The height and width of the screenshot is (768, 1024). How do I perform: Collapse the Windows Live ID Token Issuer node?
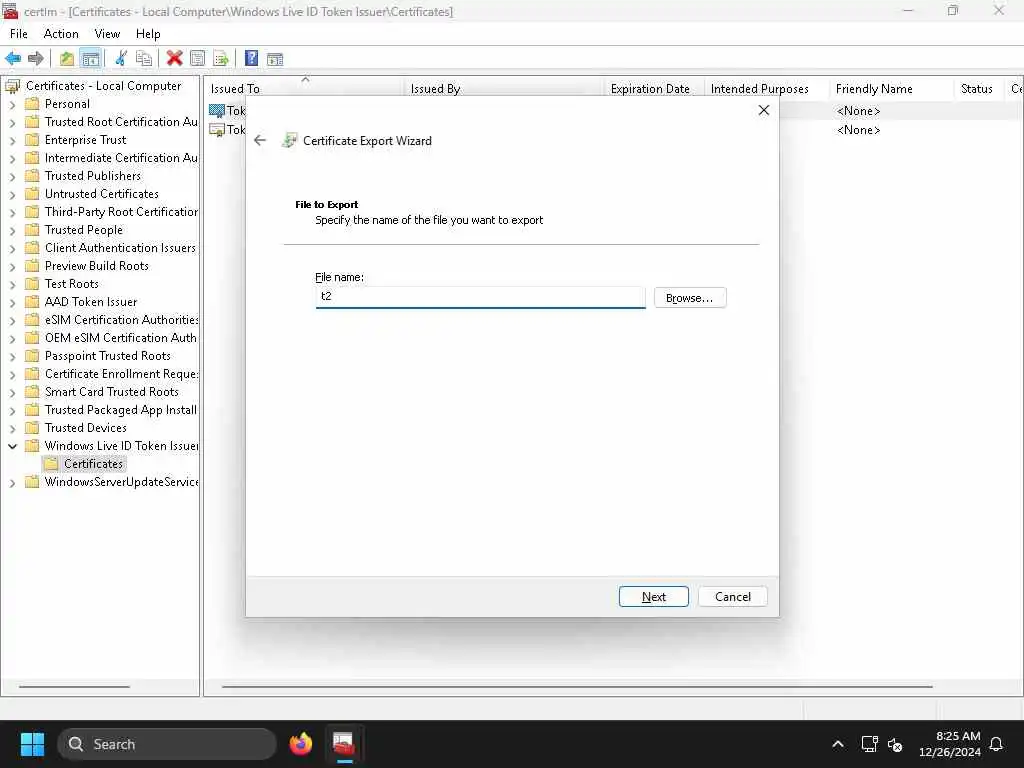[12, 446]
